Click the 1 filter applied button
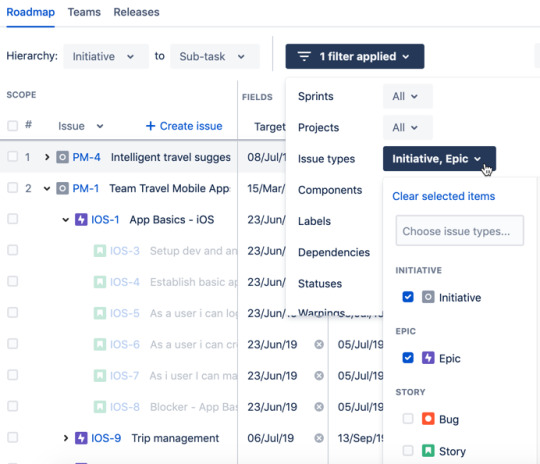The image size is (540, 464). pyautogui.click(x=355, y=56)
